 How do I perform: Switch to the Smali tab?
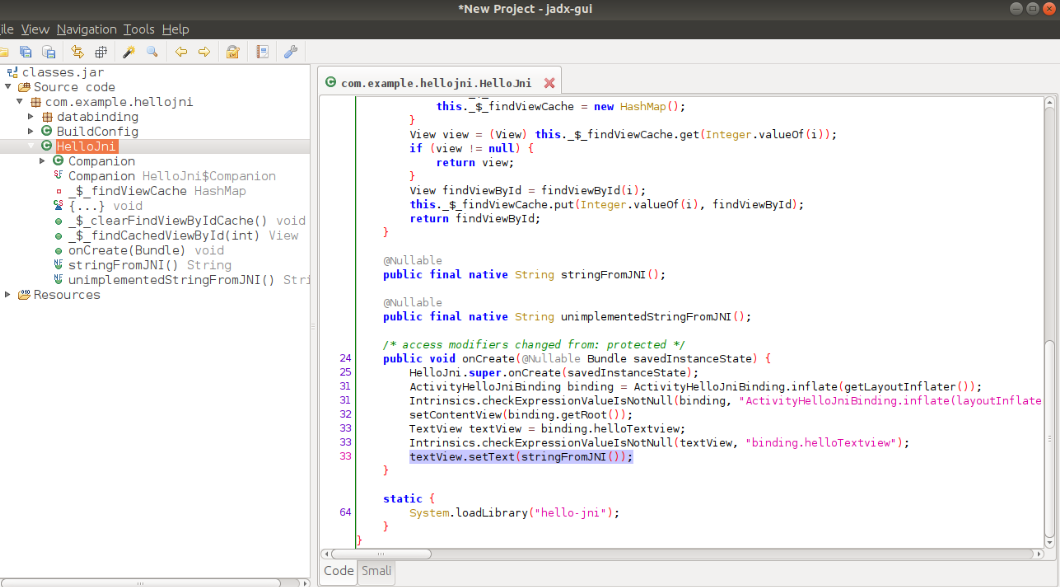pyautogui.click(x=376, y=571)
